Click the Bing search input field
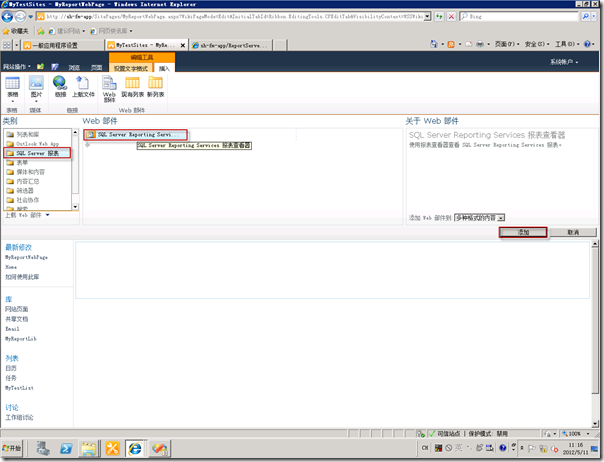 (520, 17)
